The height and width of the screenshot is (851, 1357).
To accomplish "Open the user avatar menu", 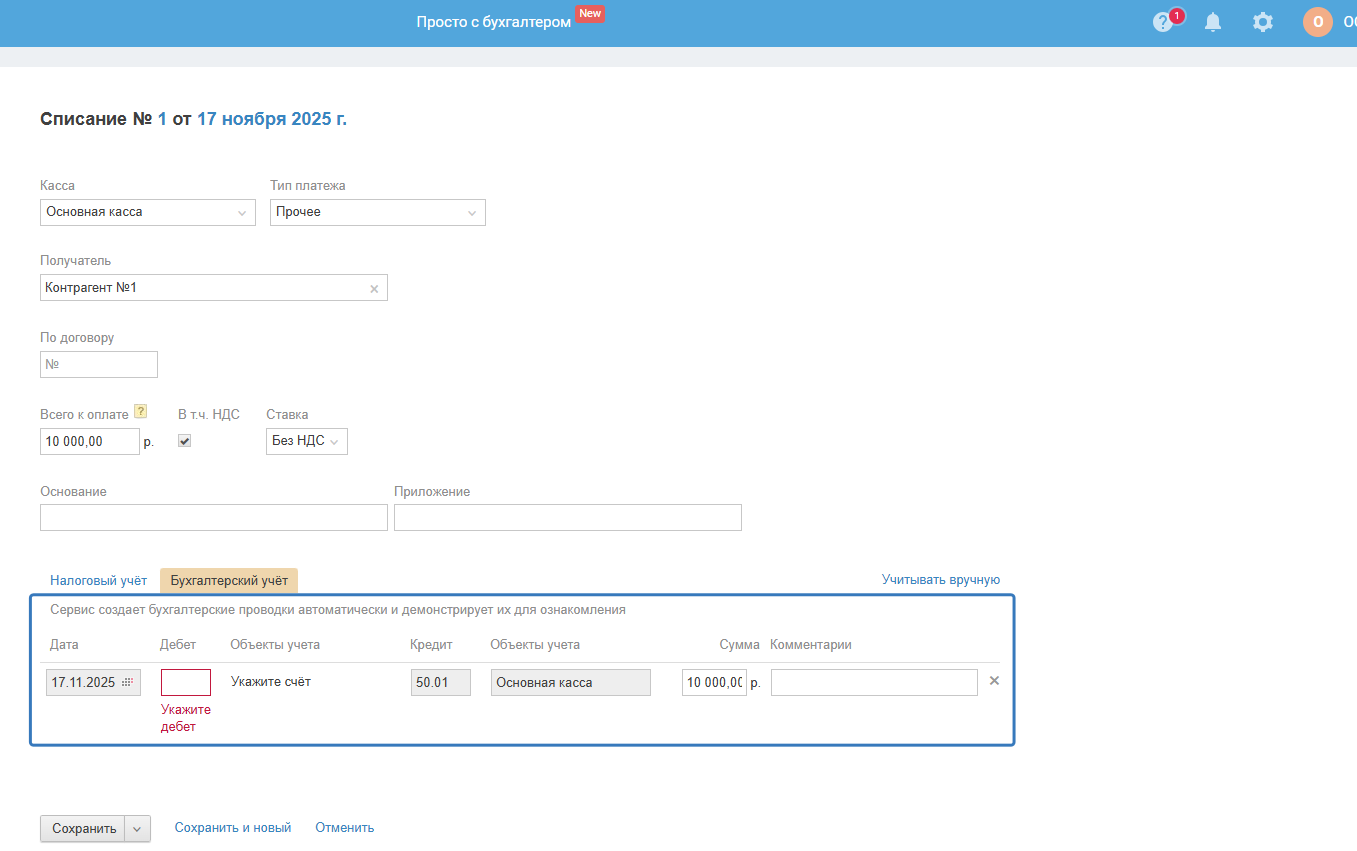I will pos(1318,22).
